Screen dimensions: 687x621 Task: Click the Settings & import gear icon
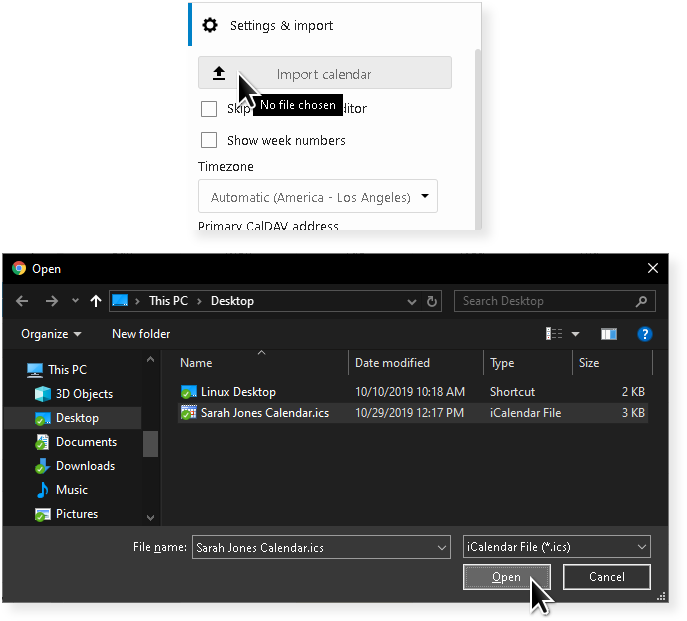210,26
